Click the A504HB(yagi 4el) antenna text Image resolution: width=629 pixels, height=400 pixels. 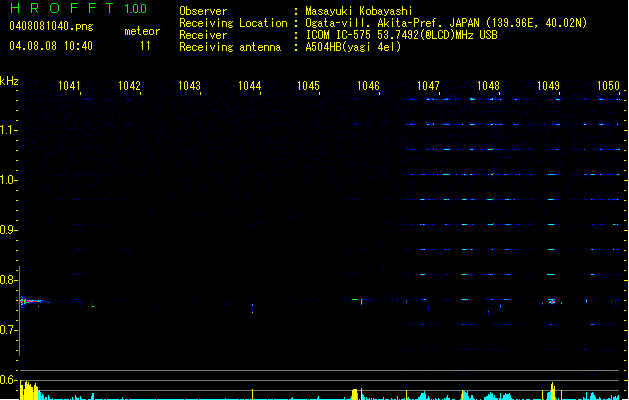point(353,47)
